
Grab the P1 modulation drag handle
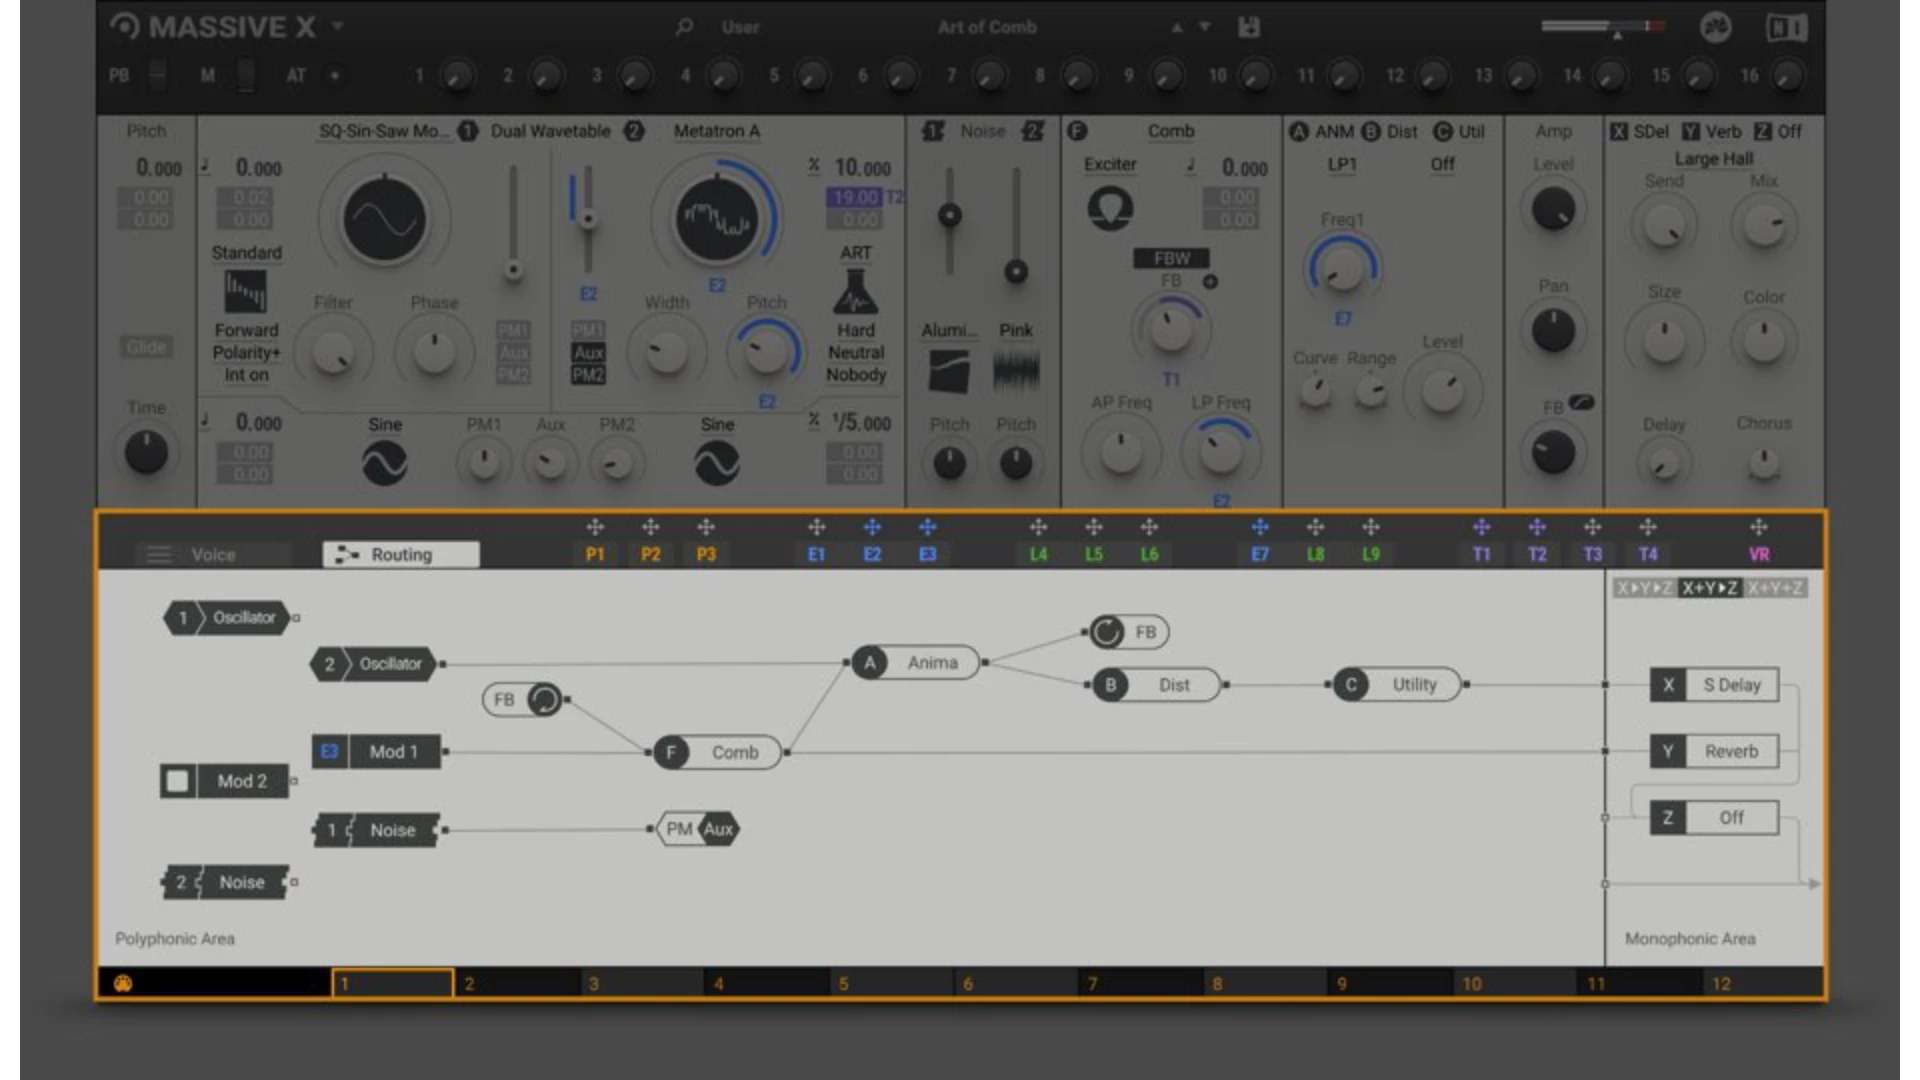click(595, 527)
